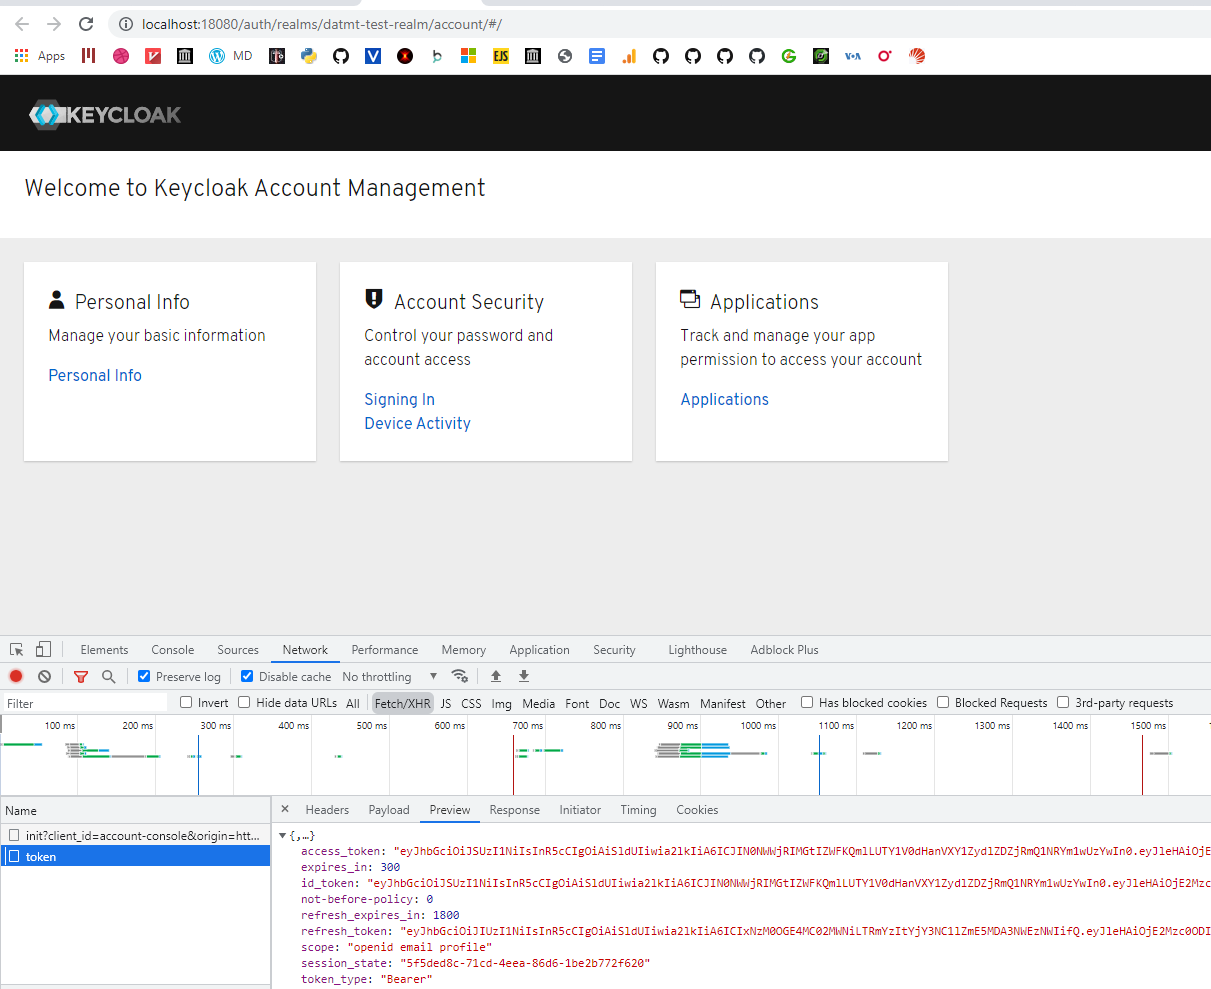Image resolution: width=1211 pixels, height=989 pixels.
Task: Check the Has blocked cookies checkbox
Action: pyautogui.click(x=807, y=702)
